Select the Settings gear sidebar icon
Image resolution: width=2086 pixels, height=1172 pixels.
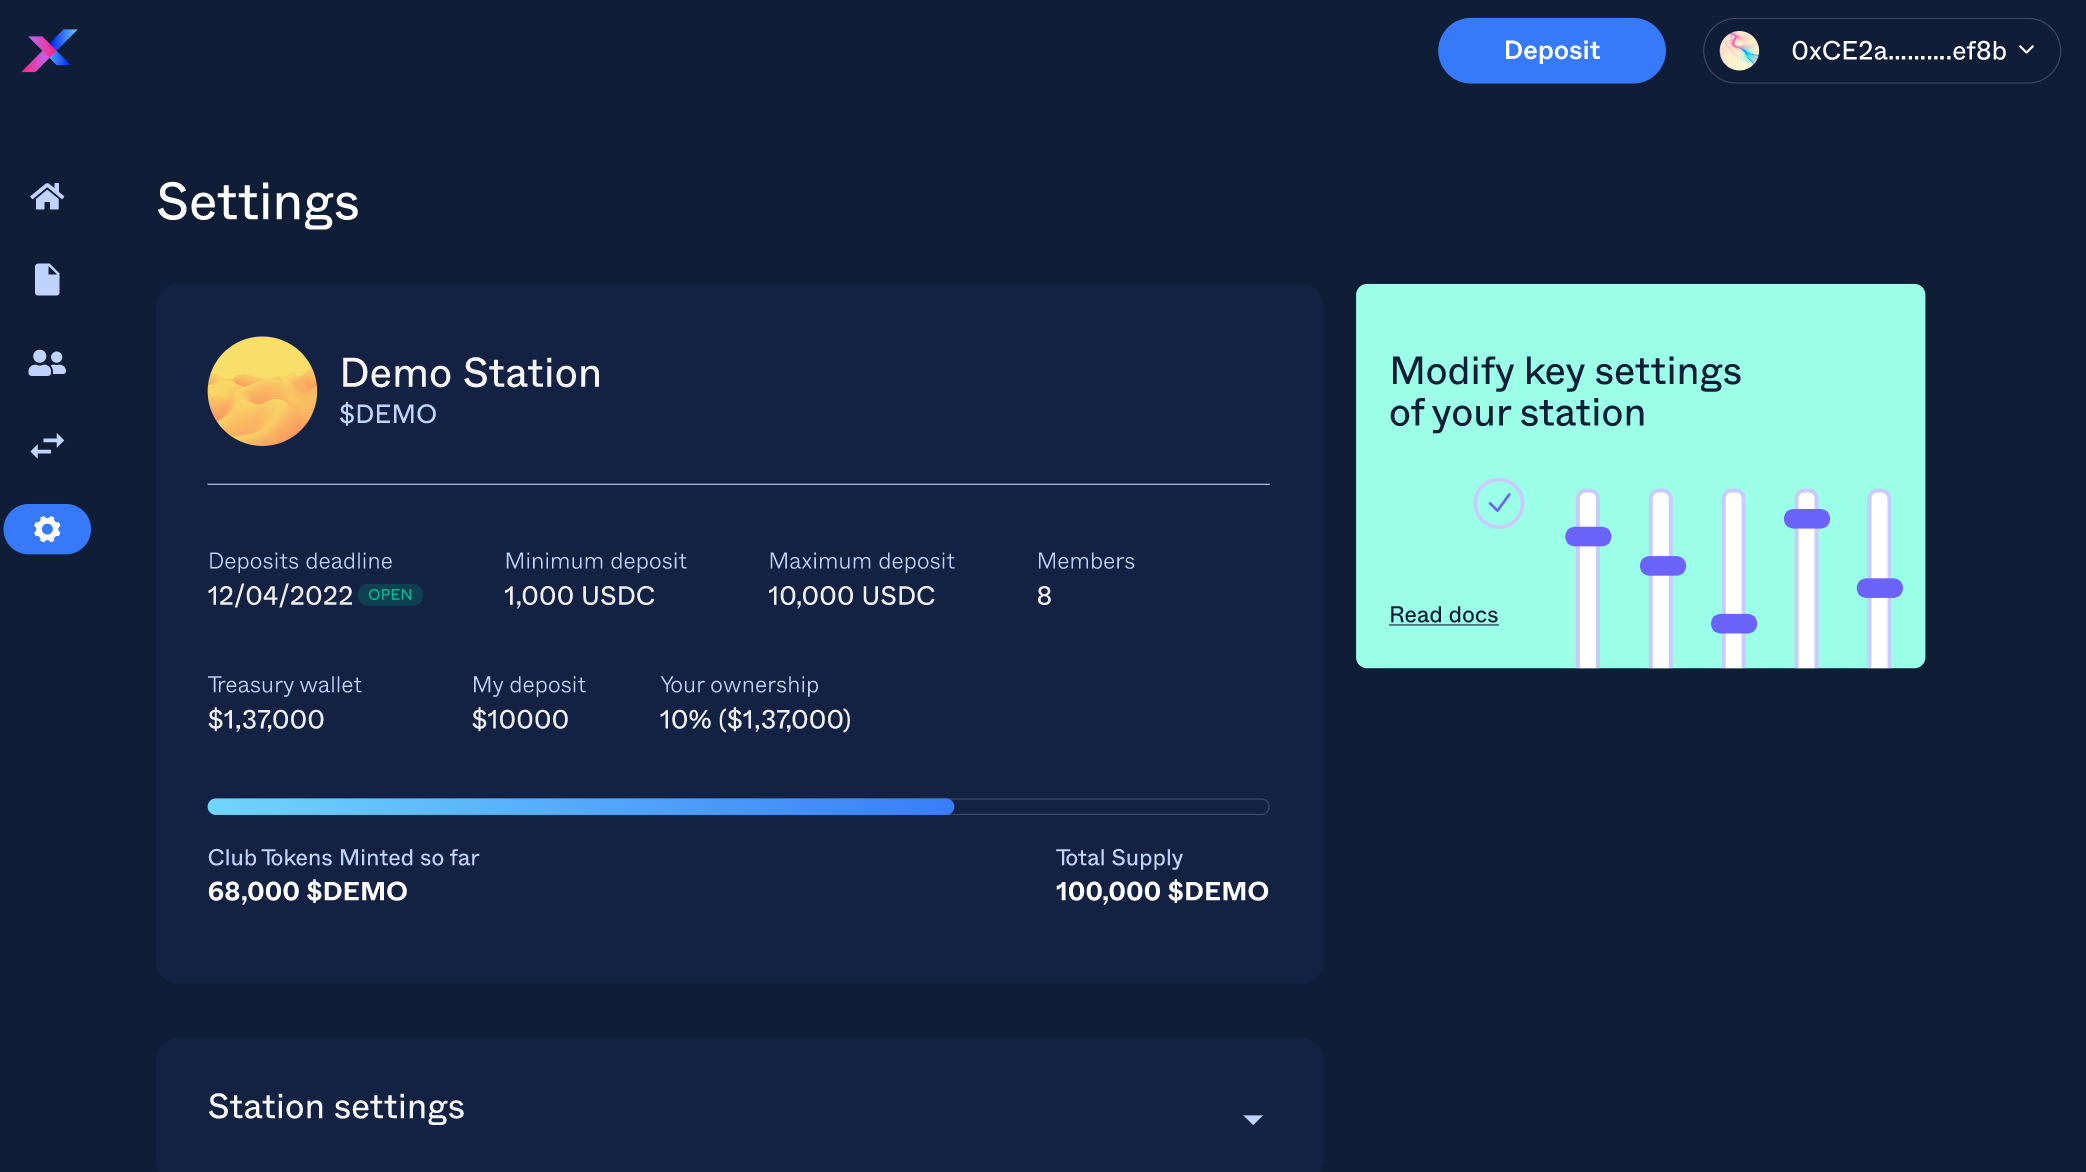tap(47, 529)
